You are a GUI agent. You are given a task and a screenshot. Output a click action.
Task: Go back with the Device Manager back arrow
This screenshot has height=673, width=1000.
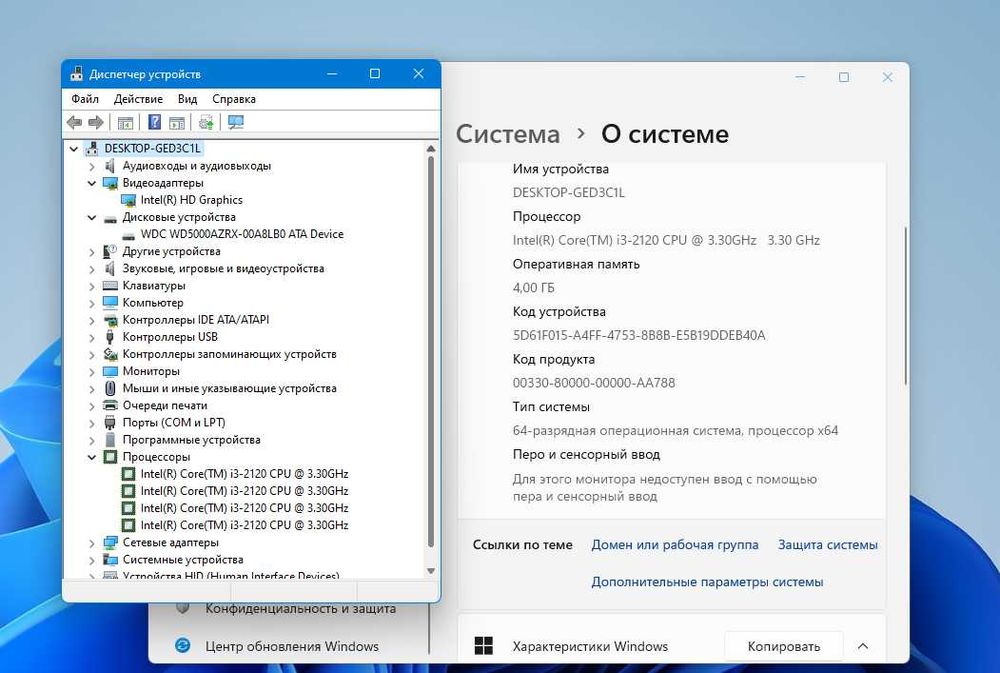click(74, 122)
